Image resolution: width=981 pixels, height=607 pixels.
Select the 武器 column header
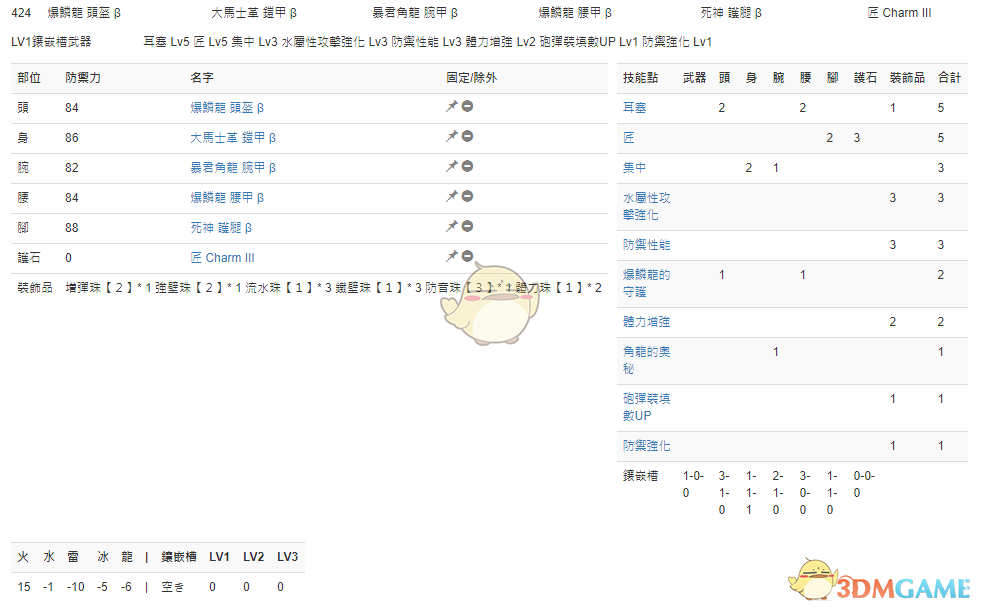tap(694, 78)
